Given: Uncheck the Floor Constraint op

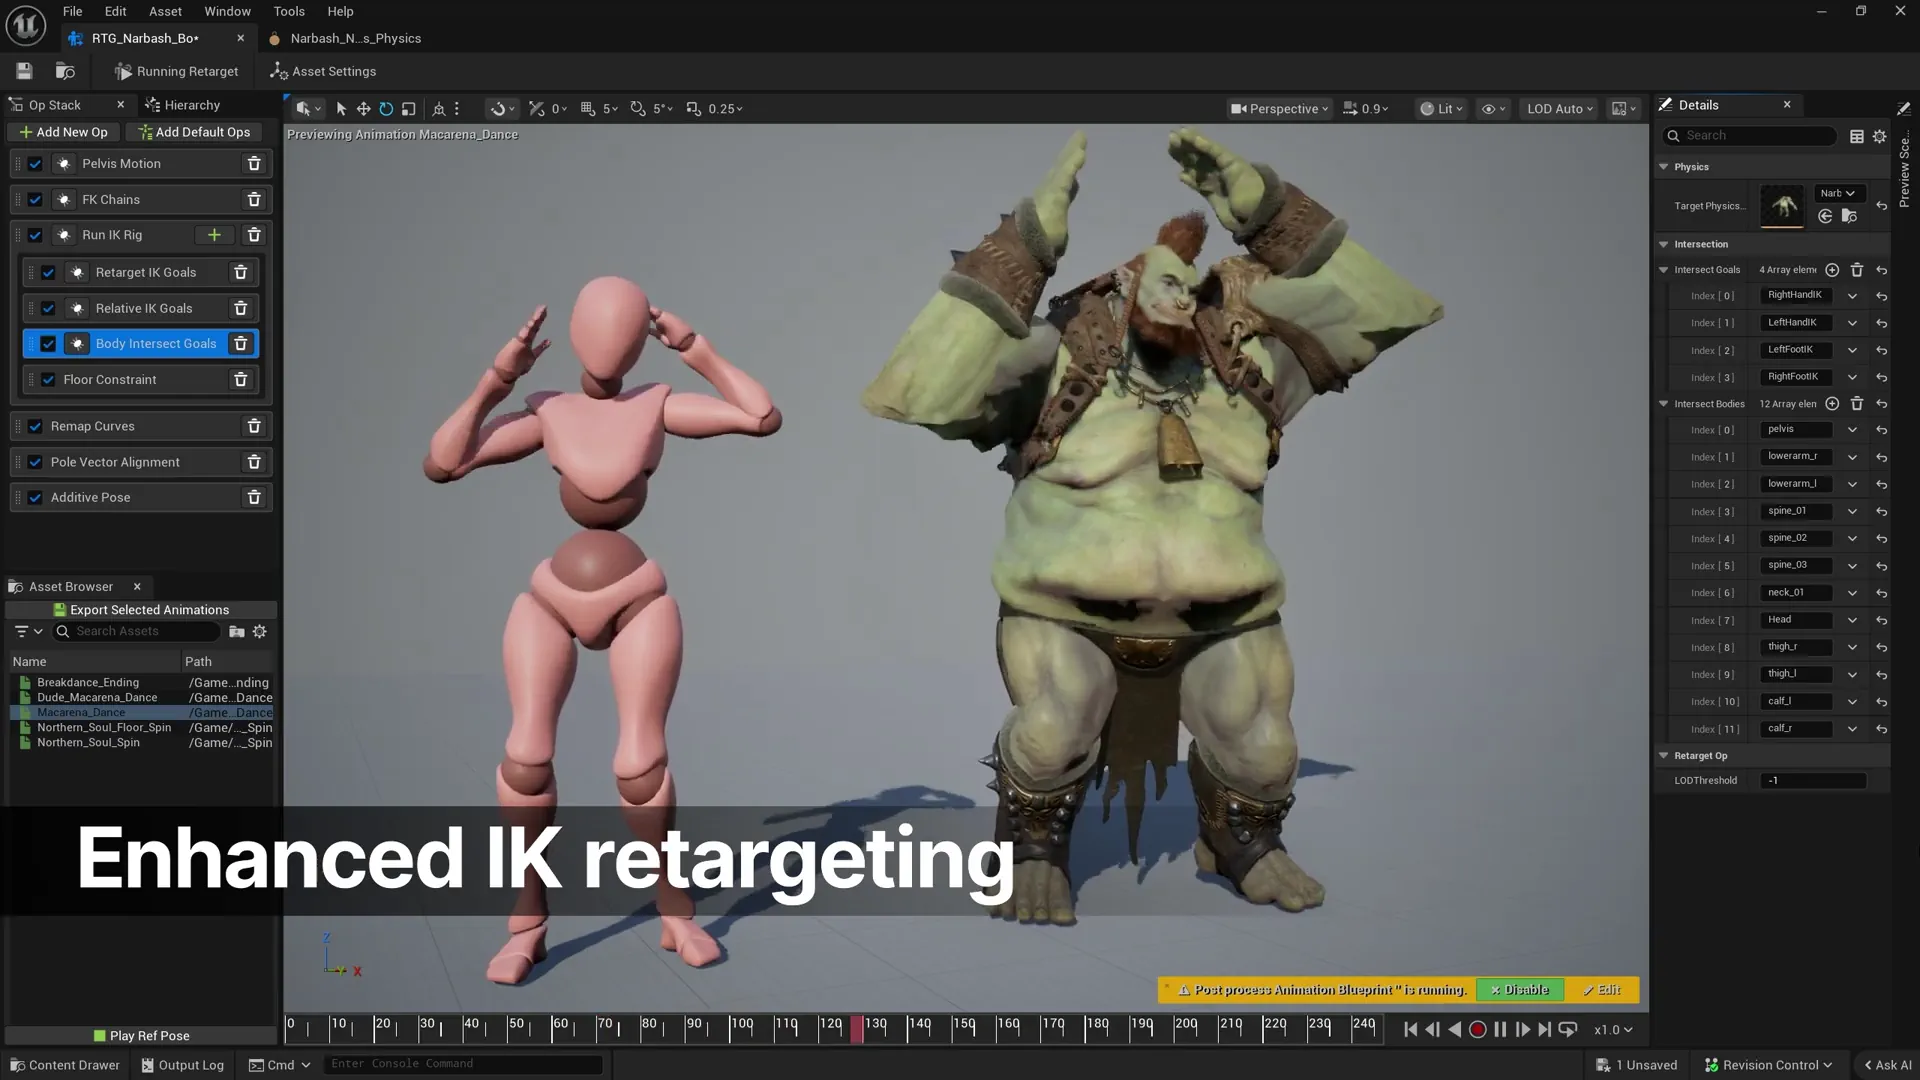Looking at the screenshot, I should (x=48, y=380).
